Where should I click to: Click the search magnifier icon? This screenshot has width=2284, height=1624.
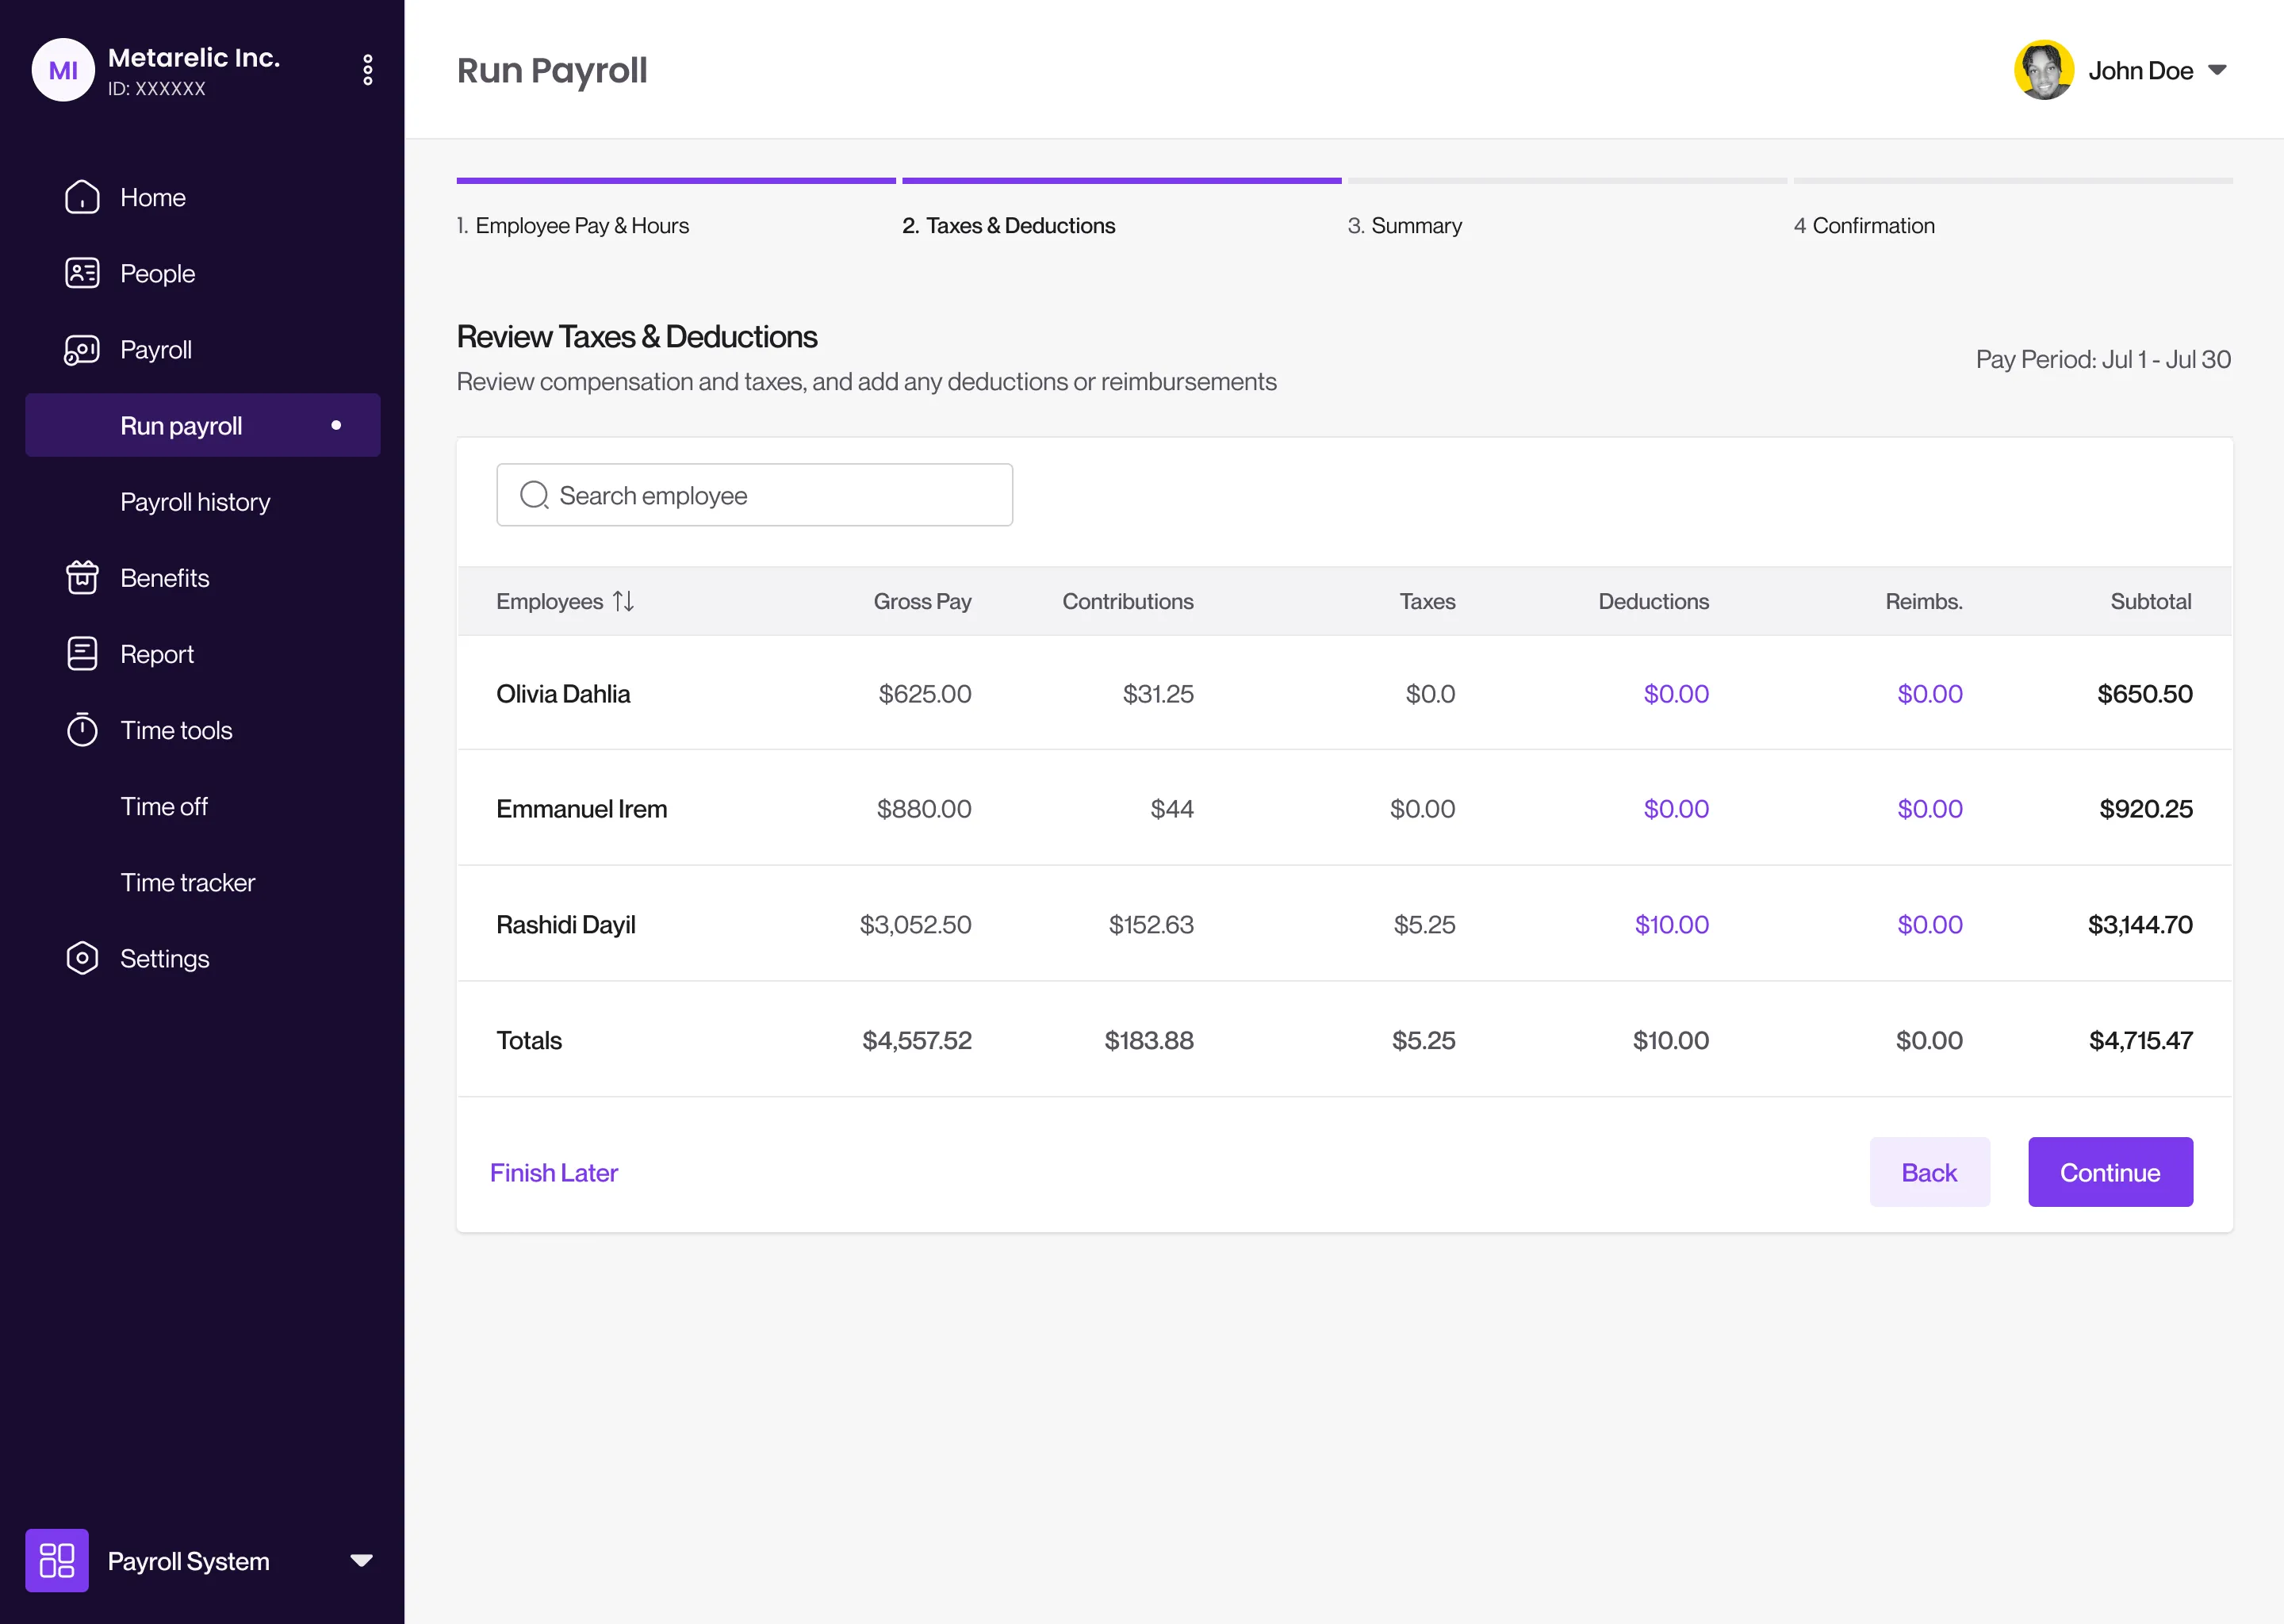coord(535,495)
